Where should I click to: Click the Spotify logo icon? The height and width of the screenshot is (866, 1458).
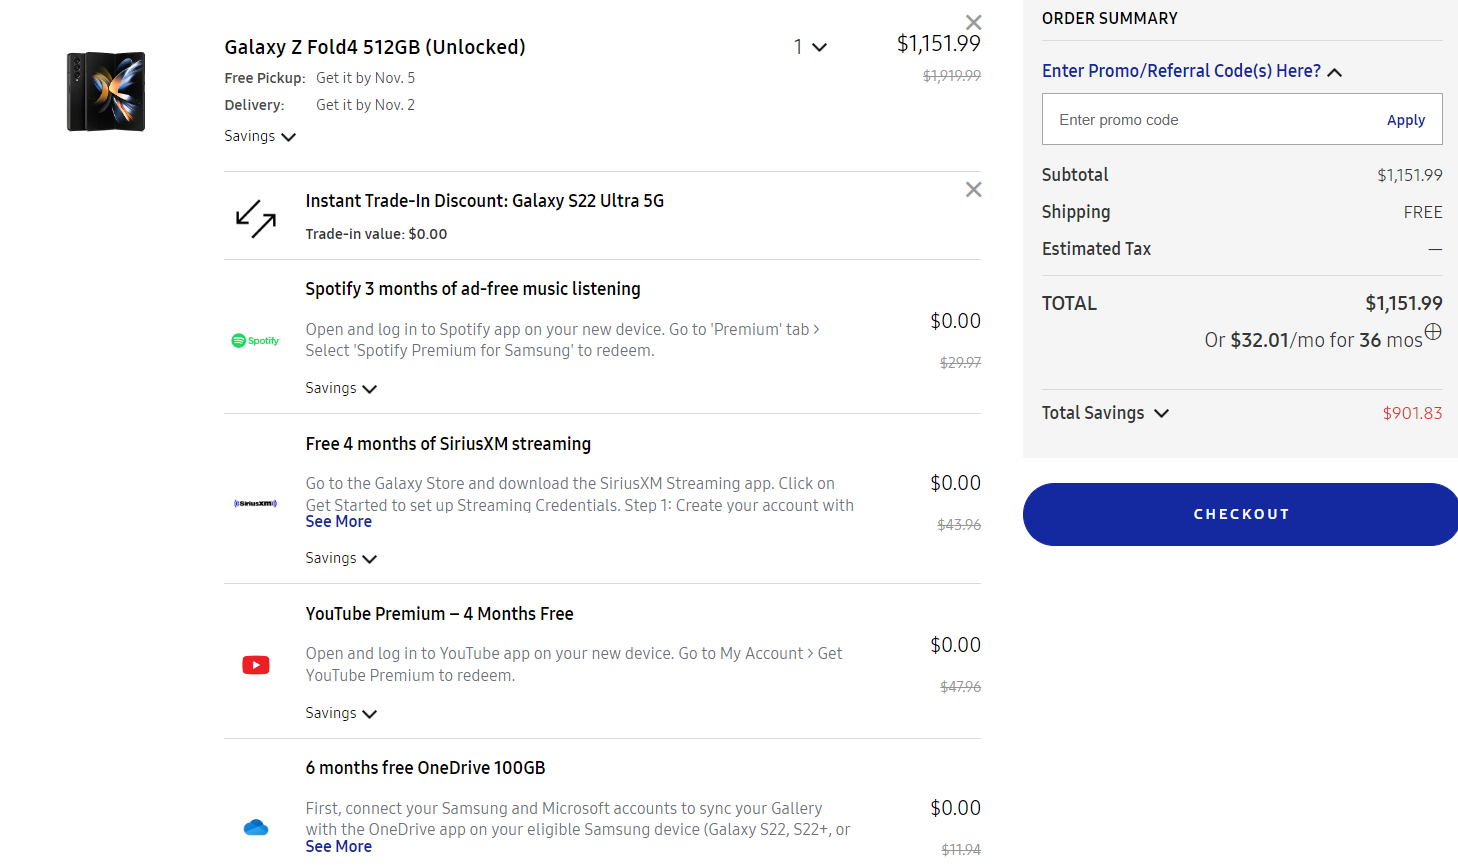255,340
